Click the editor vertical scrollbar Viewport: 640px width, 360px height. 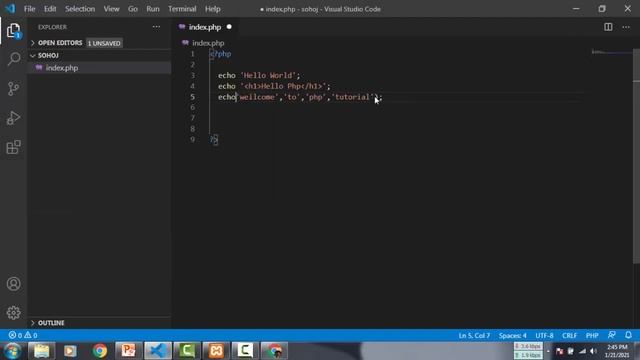(x=636, y=155)
